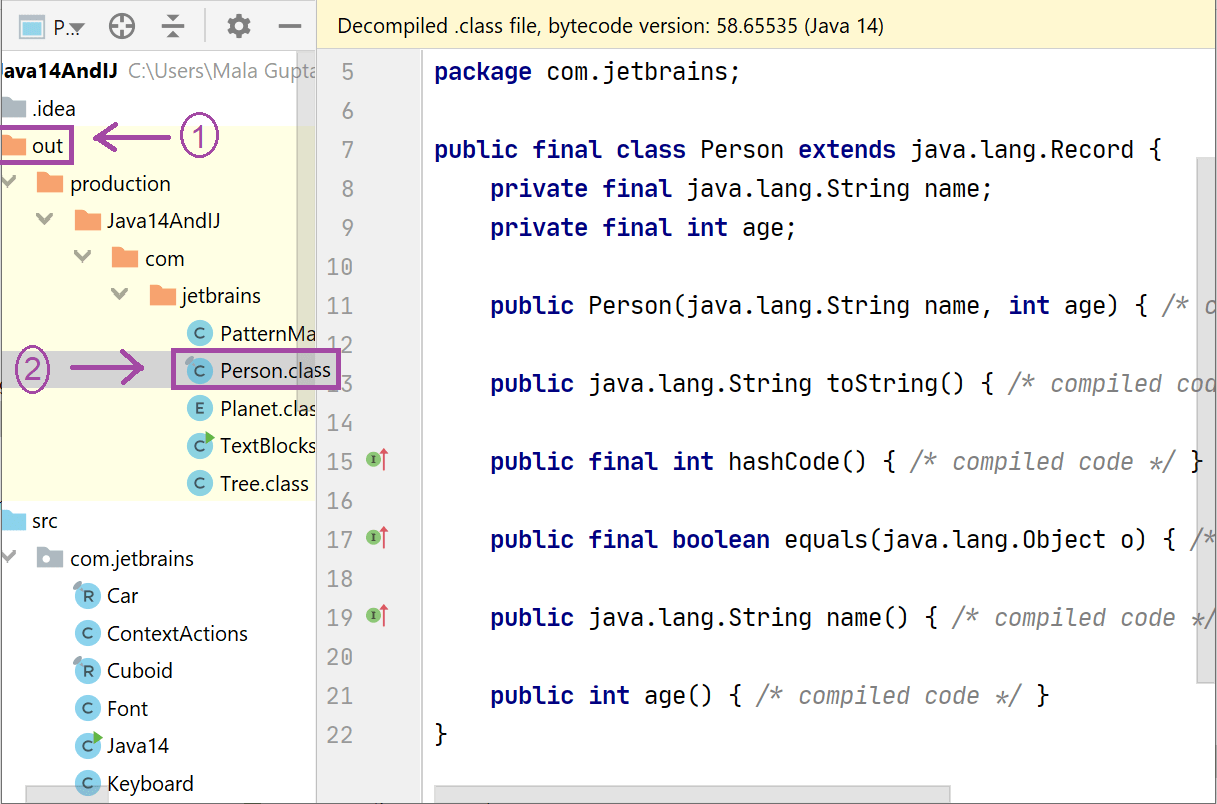Click the editor's vertical scrollbar
This screenshot has width=1217, height=804.
tap(1207, 420)
